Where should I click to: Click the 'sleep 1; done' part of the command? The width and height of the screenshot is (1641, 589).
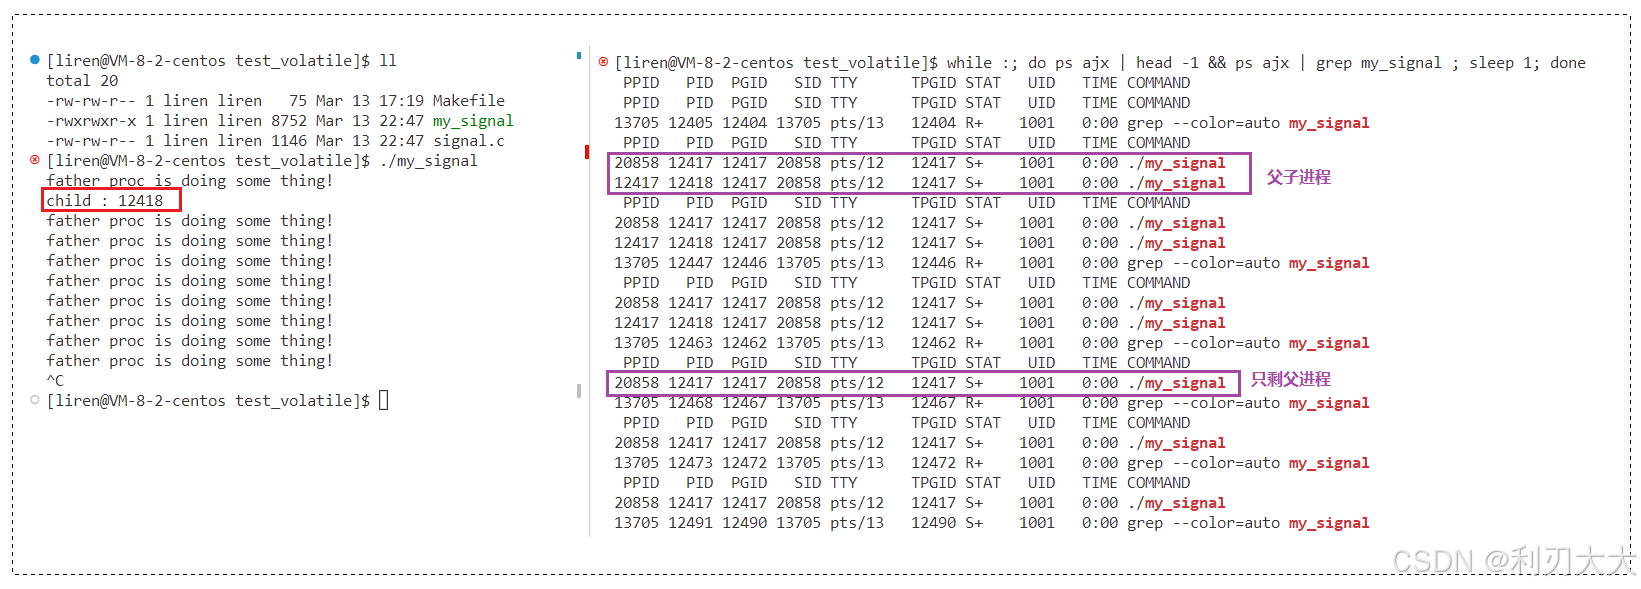1527,63
